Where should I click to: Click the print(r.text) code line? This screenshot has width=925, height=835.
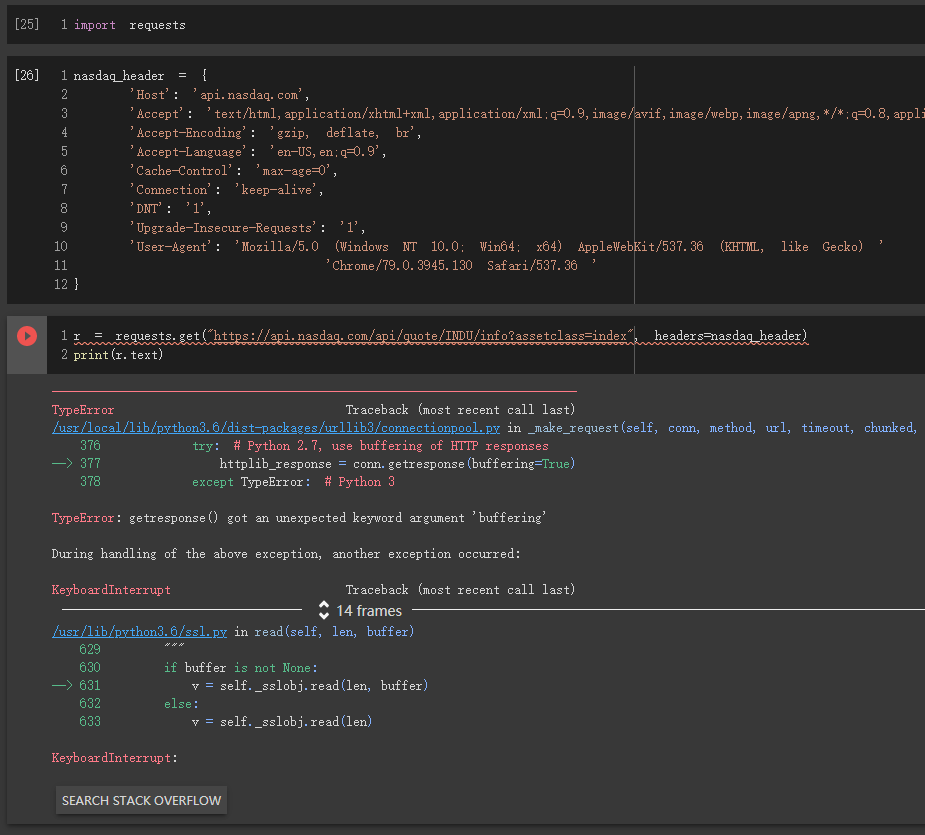pos(118,355)
